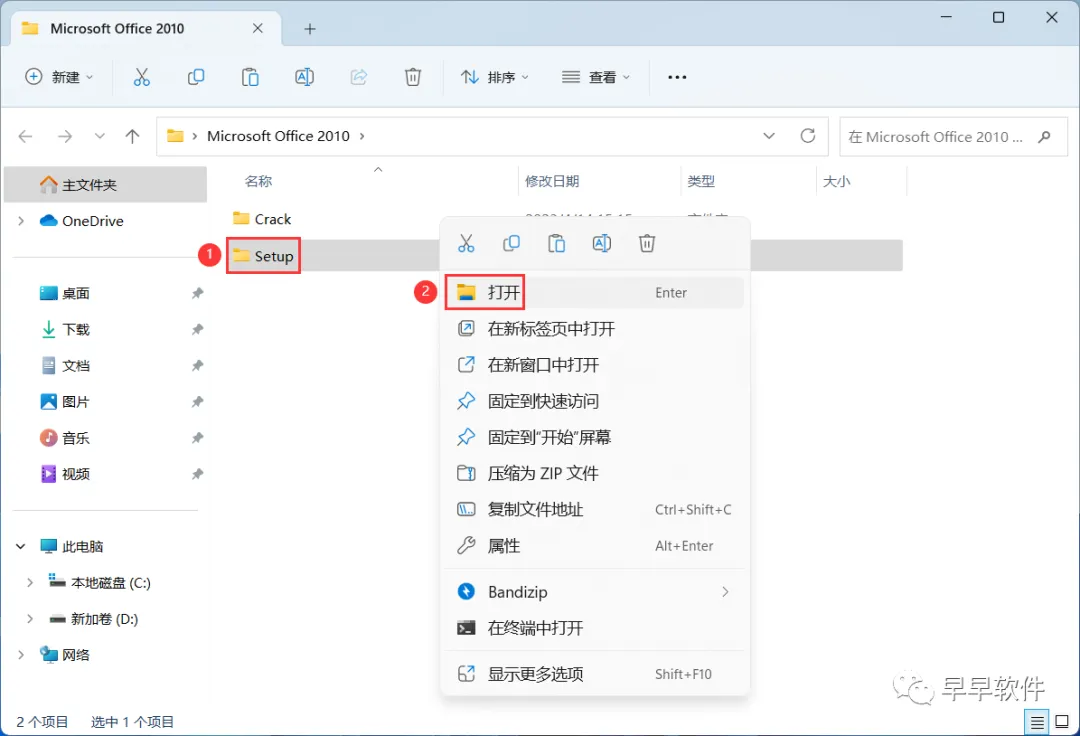The width and height of the screenshot is (1080, 736).
Task: Open the 排序 sort dropdown
Action: (x=495, y=77)
